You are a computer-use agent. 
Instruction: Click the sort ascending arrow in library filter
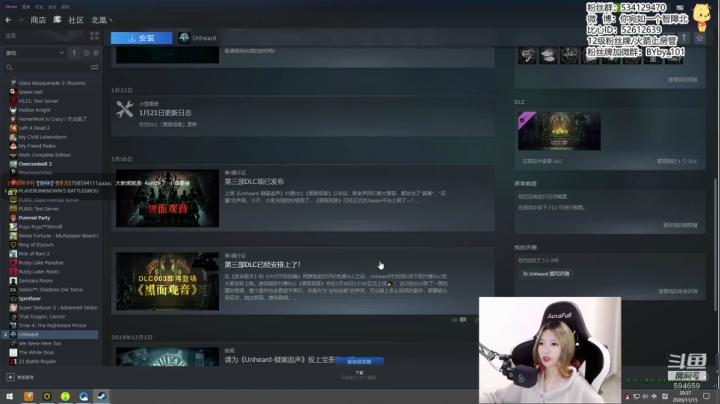[x=74, y=53]
